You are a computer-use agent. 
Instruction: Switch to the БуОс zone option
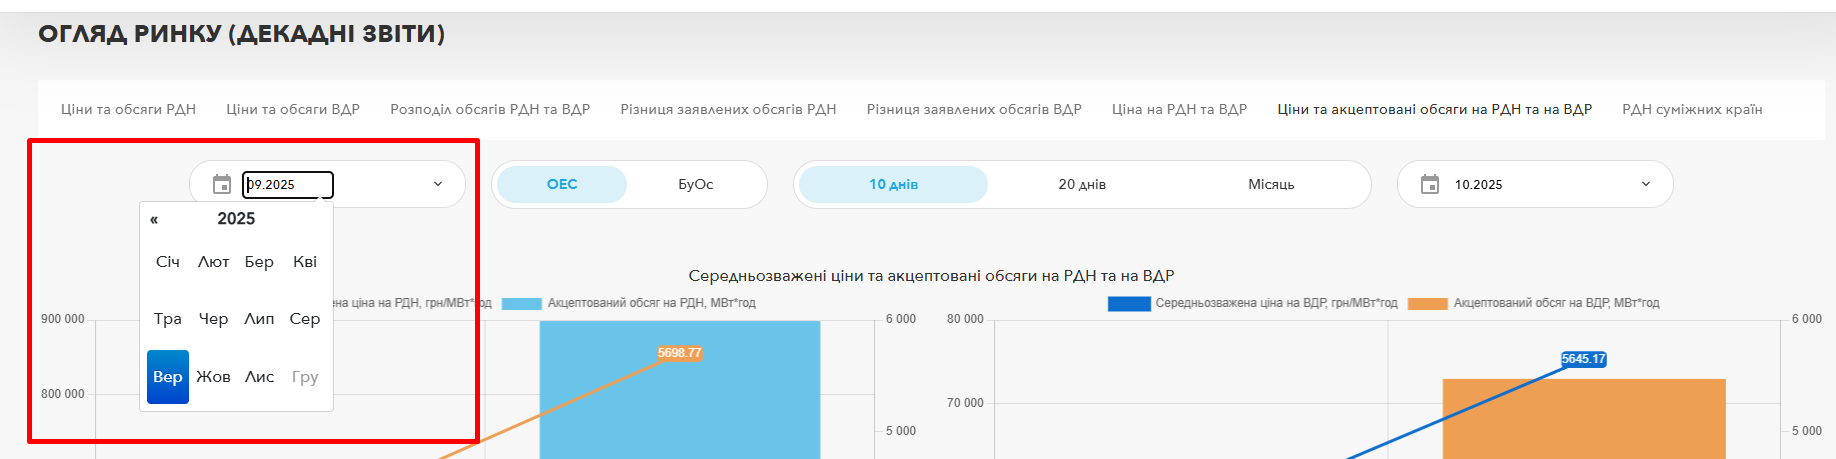pos(695,184)
